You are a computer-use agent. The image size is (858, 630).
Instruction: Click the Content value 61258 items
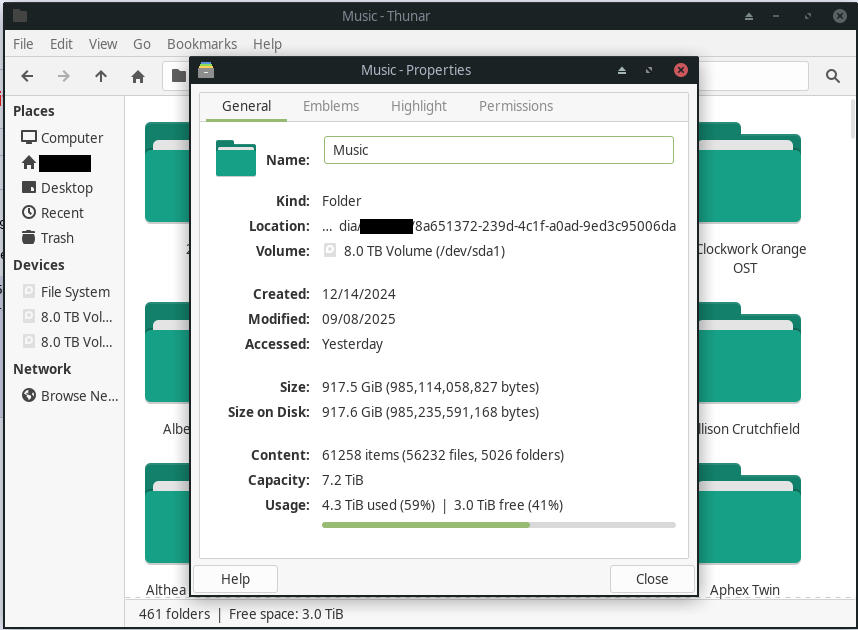click(443, 455)
